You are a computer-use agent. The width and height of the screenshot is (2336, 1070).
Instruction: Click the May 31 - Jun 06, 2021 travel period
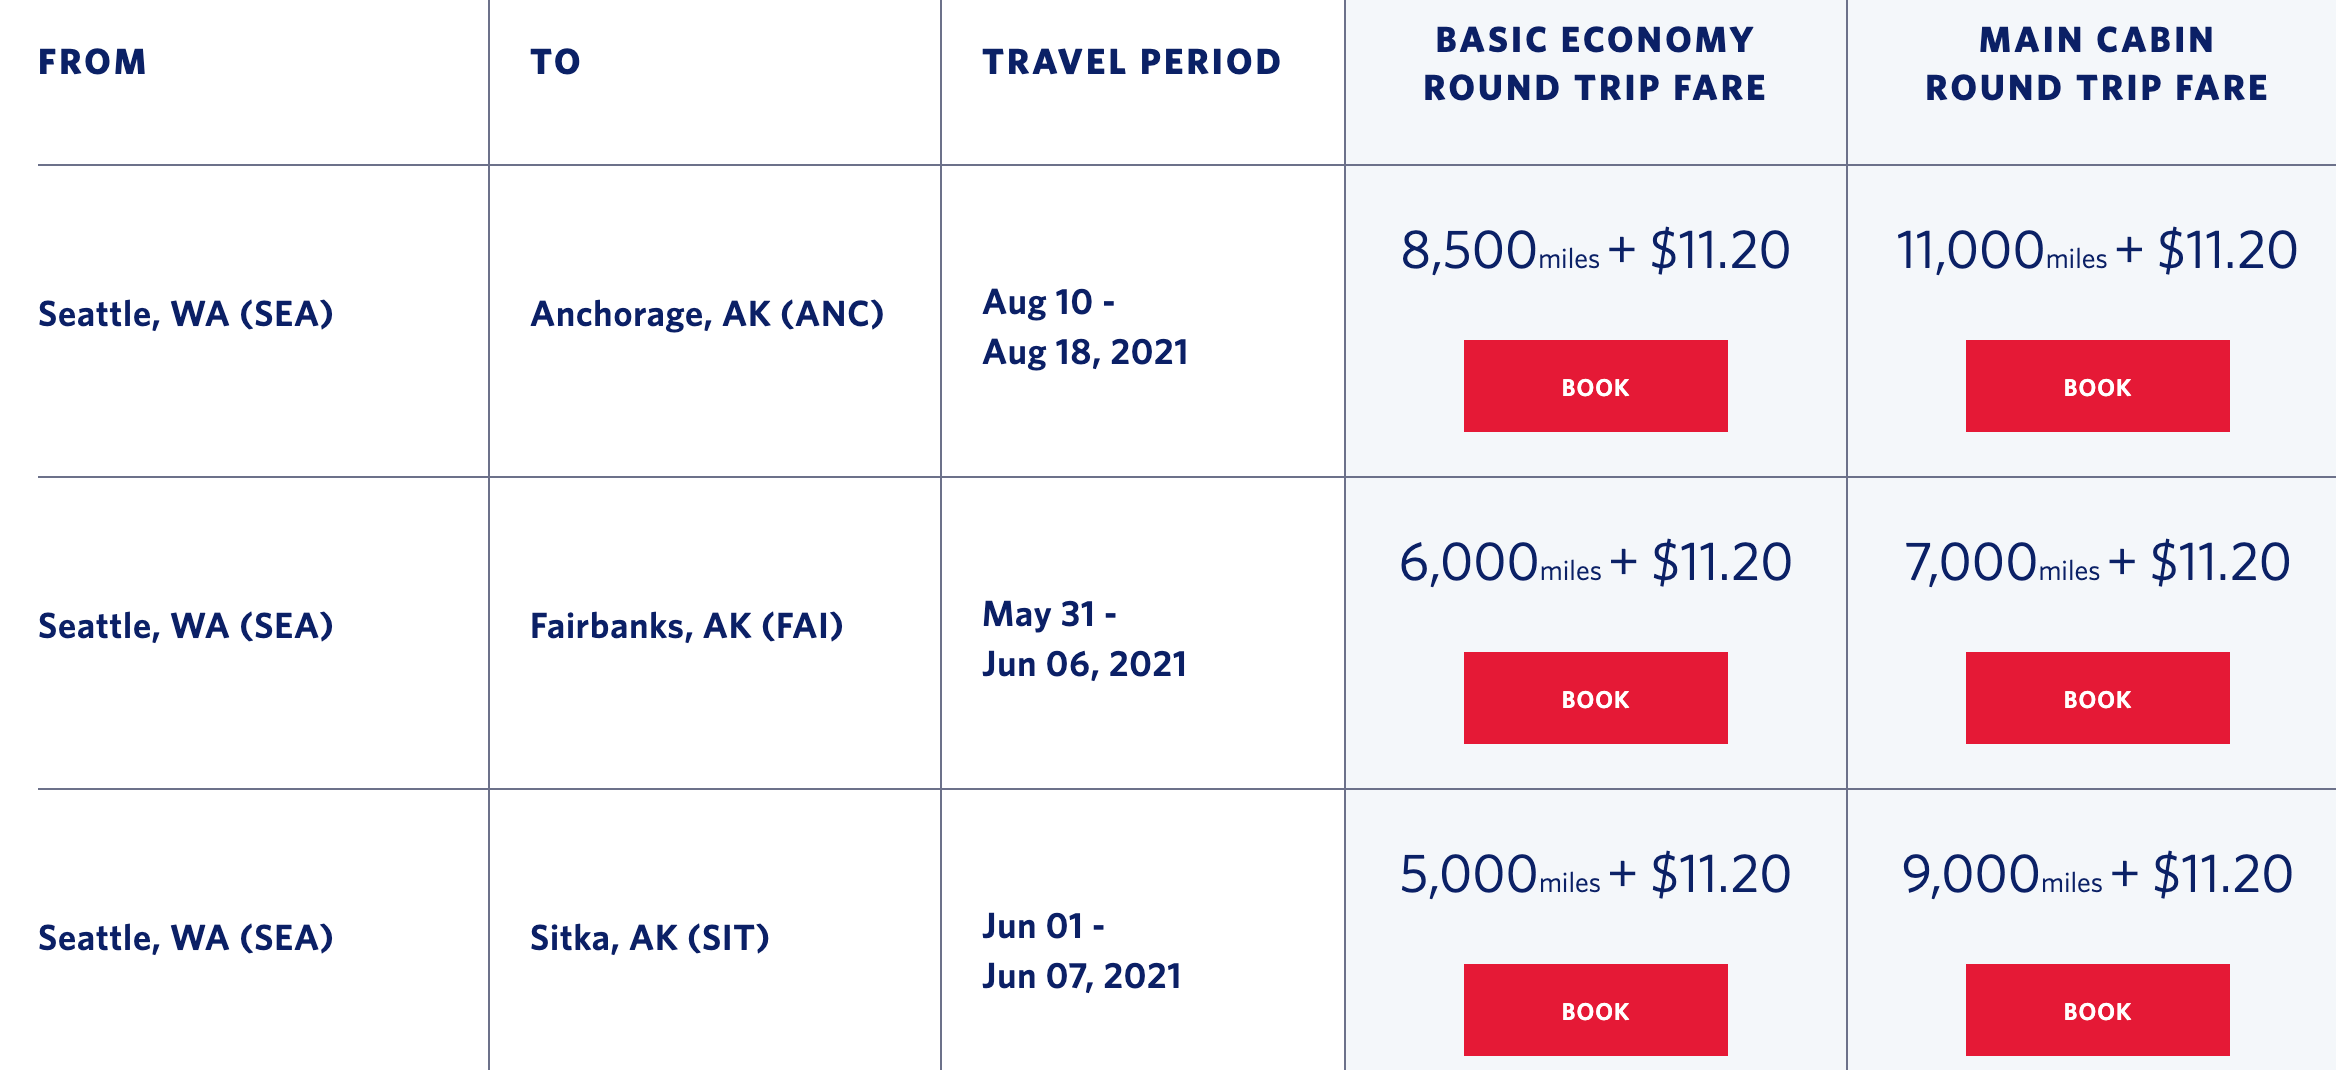(x=1084, y=639)
